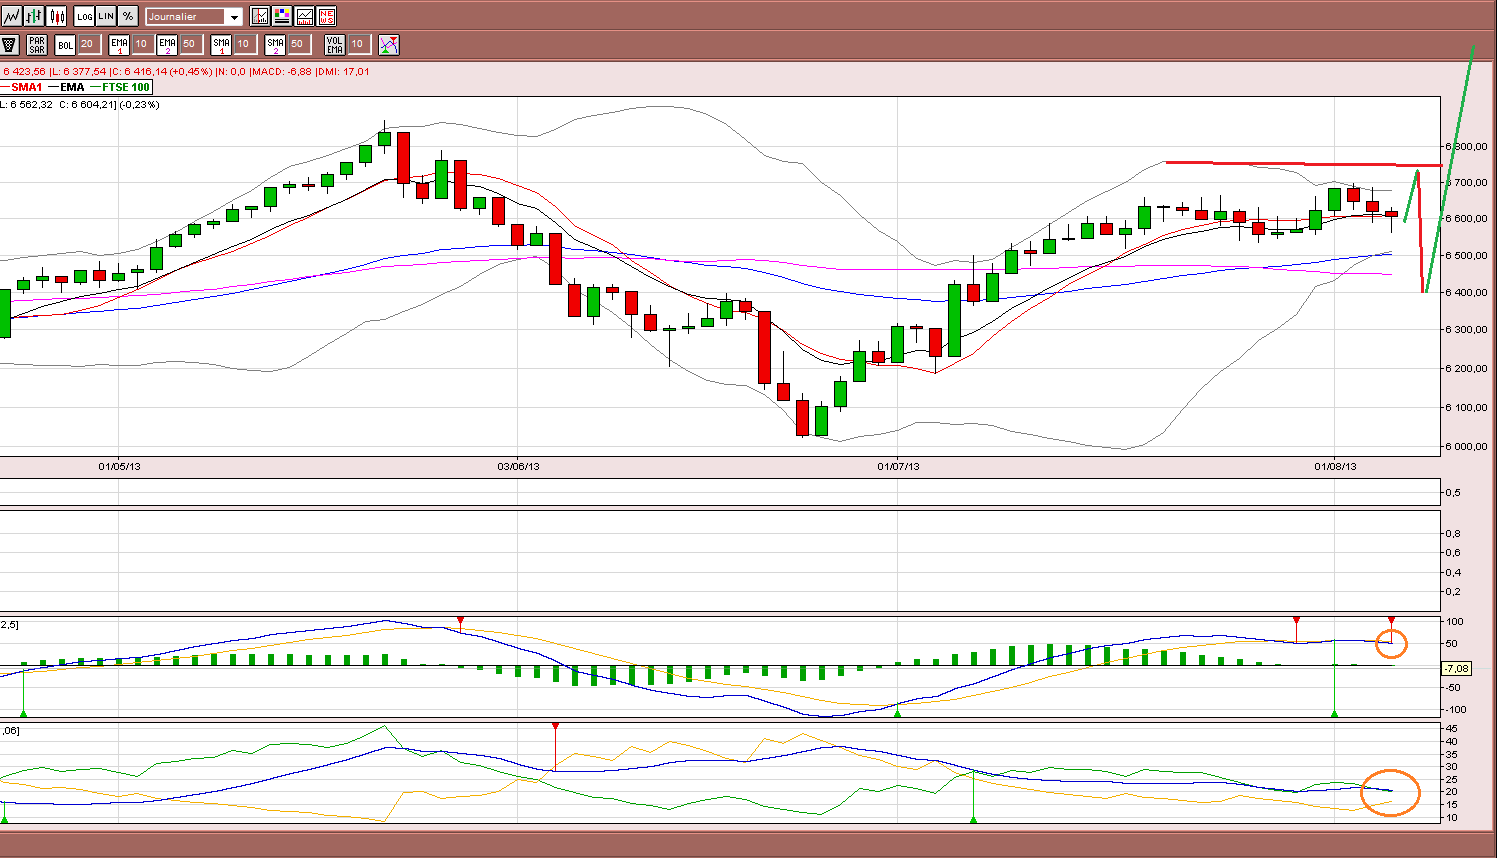
Task: Click the 6 000,00 price axis label
Action: click(x=1467, y=447)
